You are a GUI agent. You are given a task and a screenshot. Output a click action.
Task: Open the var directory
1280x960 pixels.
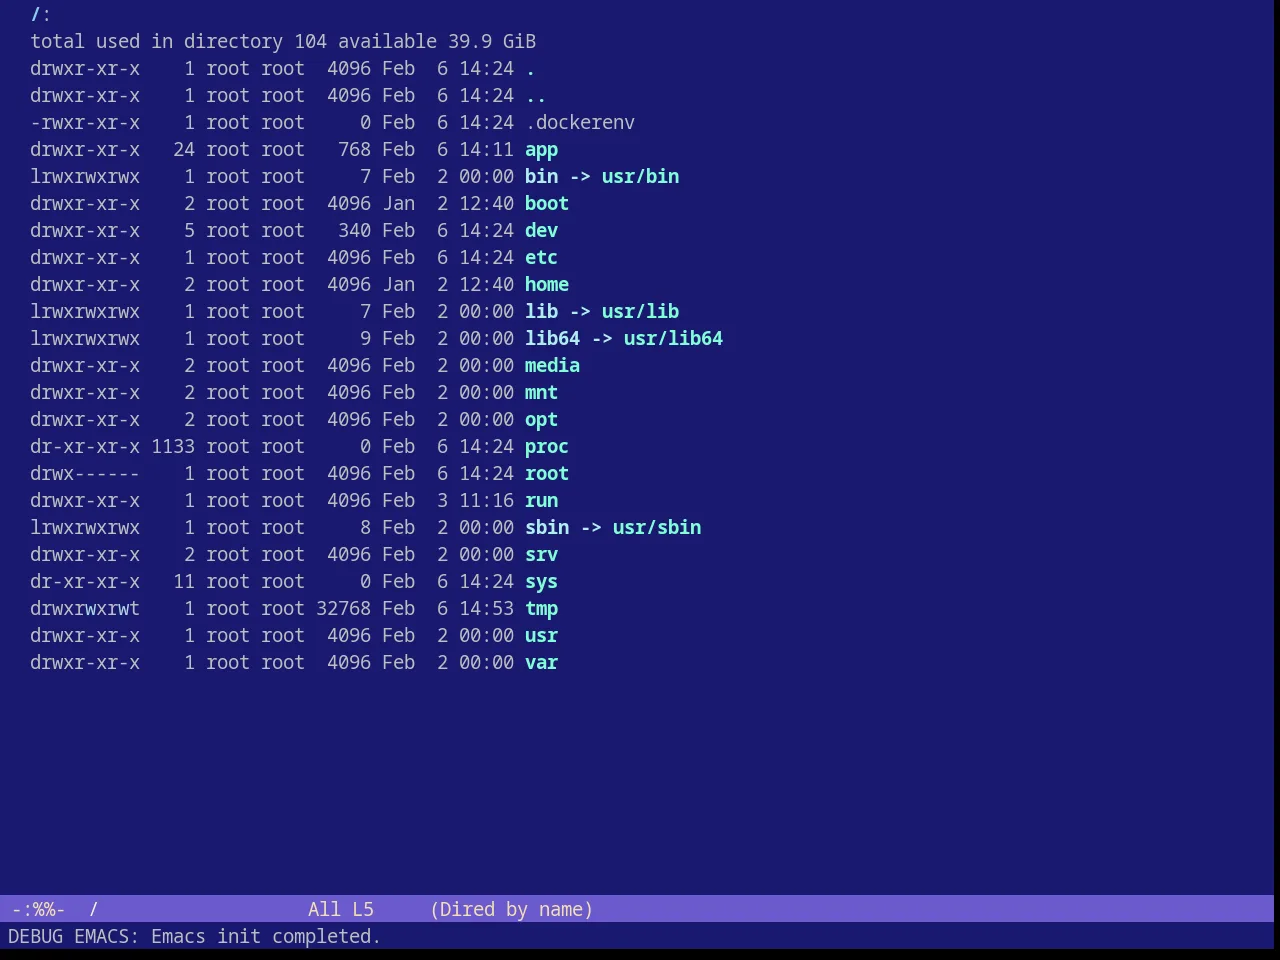pos(541,663)
